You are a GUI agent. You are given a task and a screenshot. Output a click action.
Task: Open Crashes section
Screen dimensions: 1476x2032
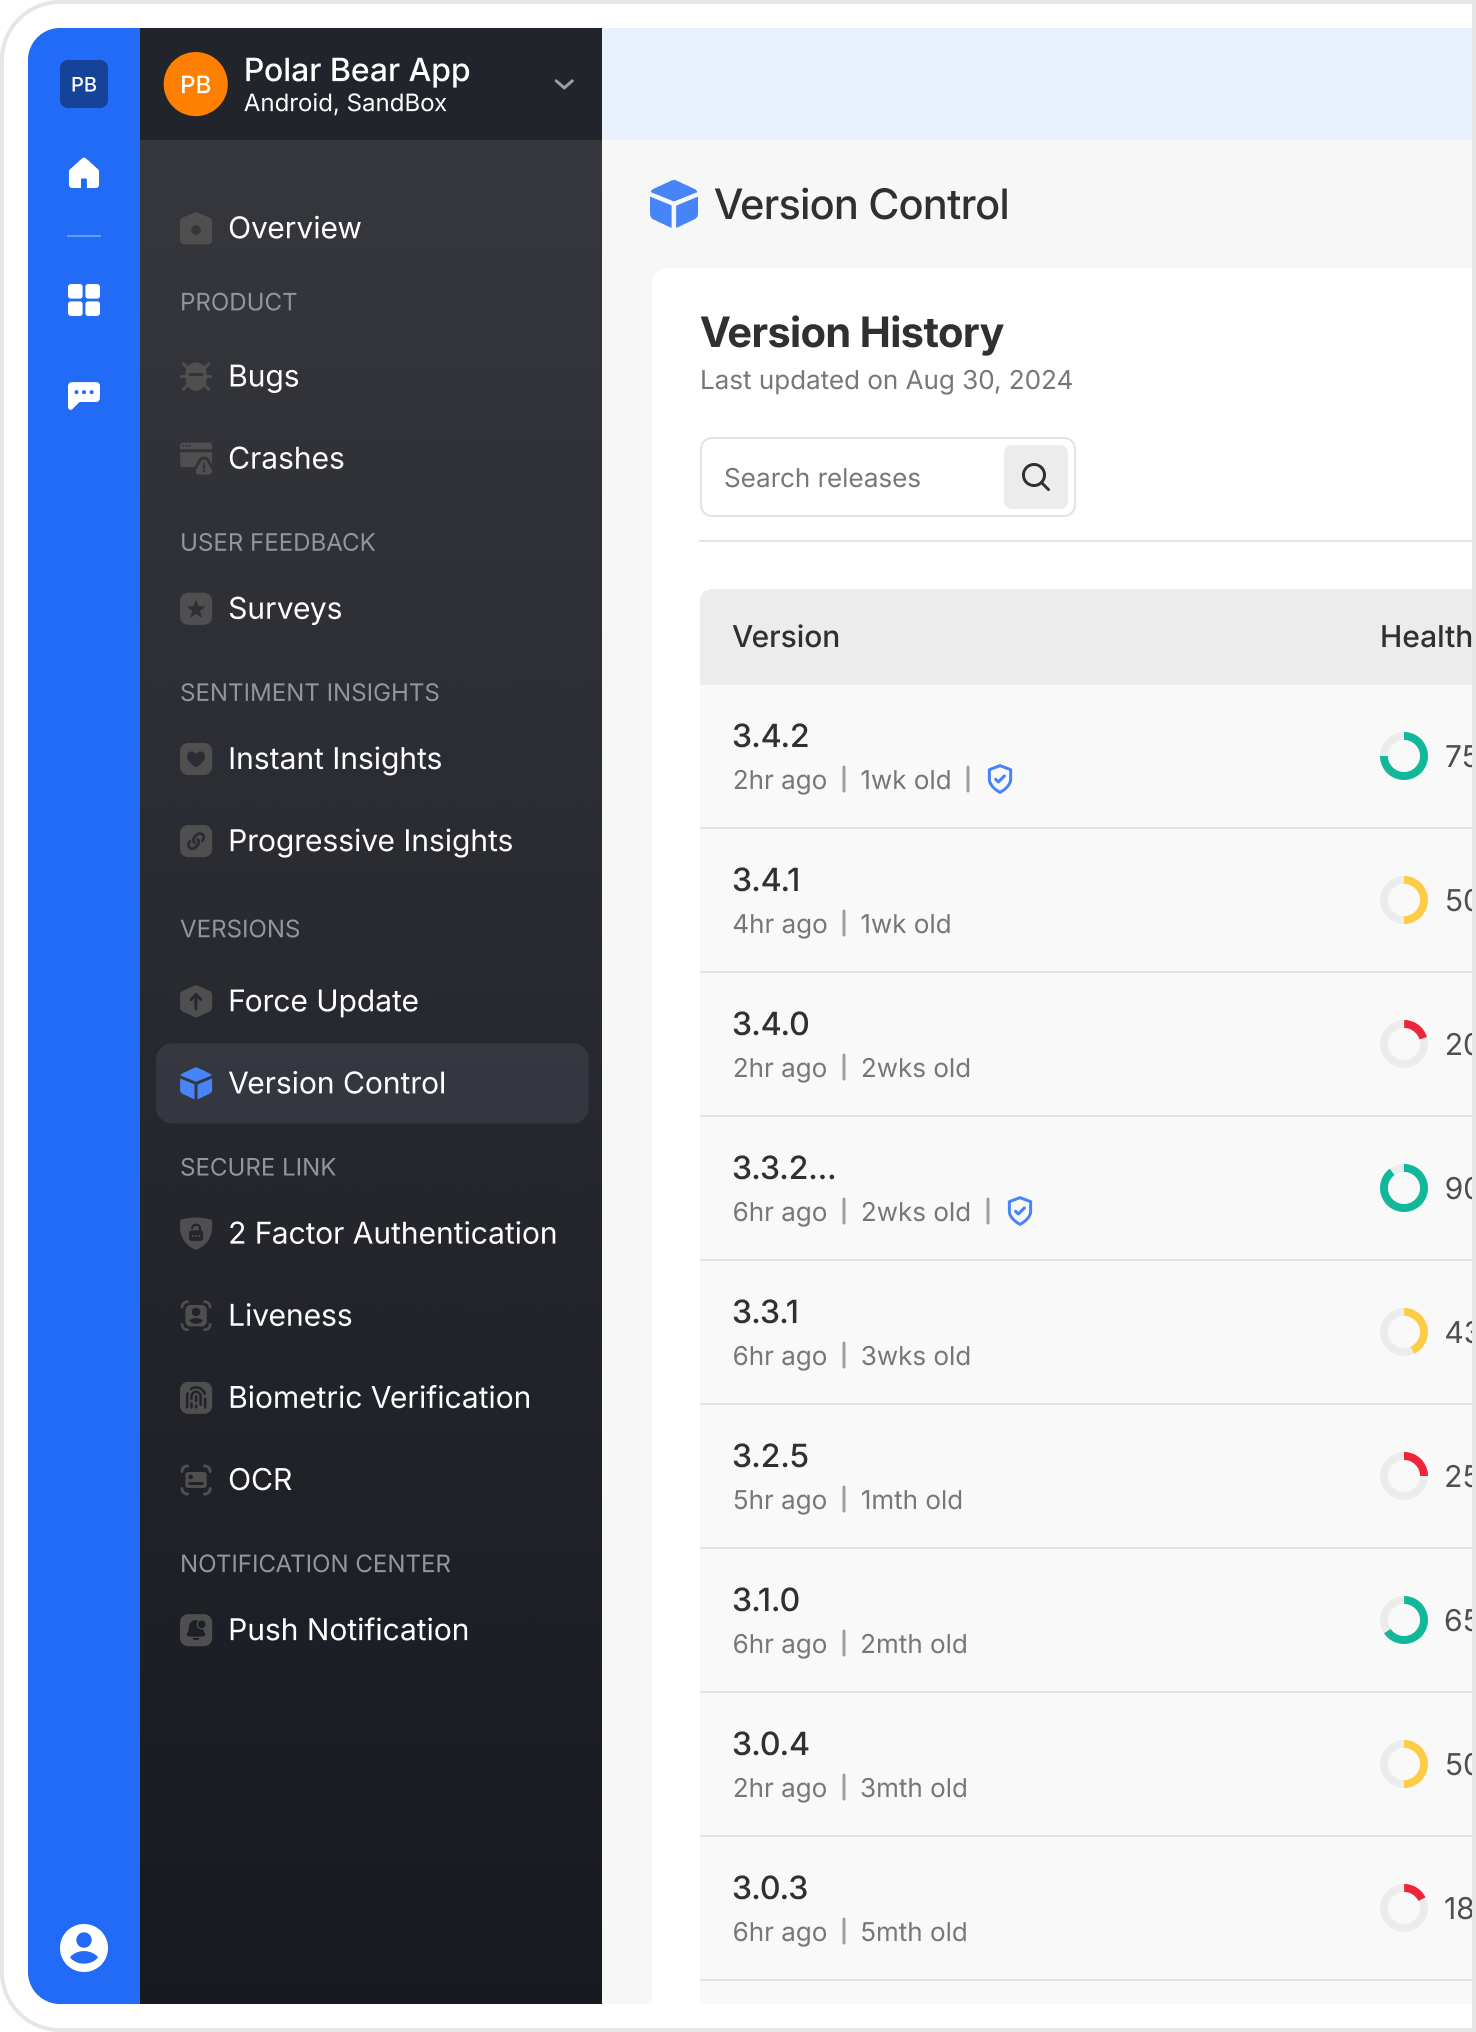286,458
